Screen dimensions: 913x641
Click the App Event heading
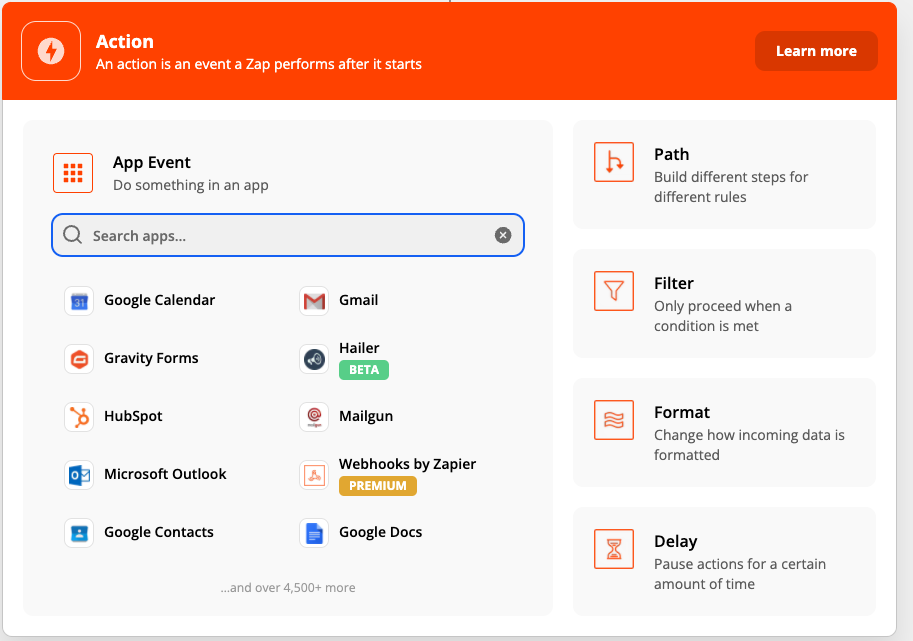pos(151,162)
